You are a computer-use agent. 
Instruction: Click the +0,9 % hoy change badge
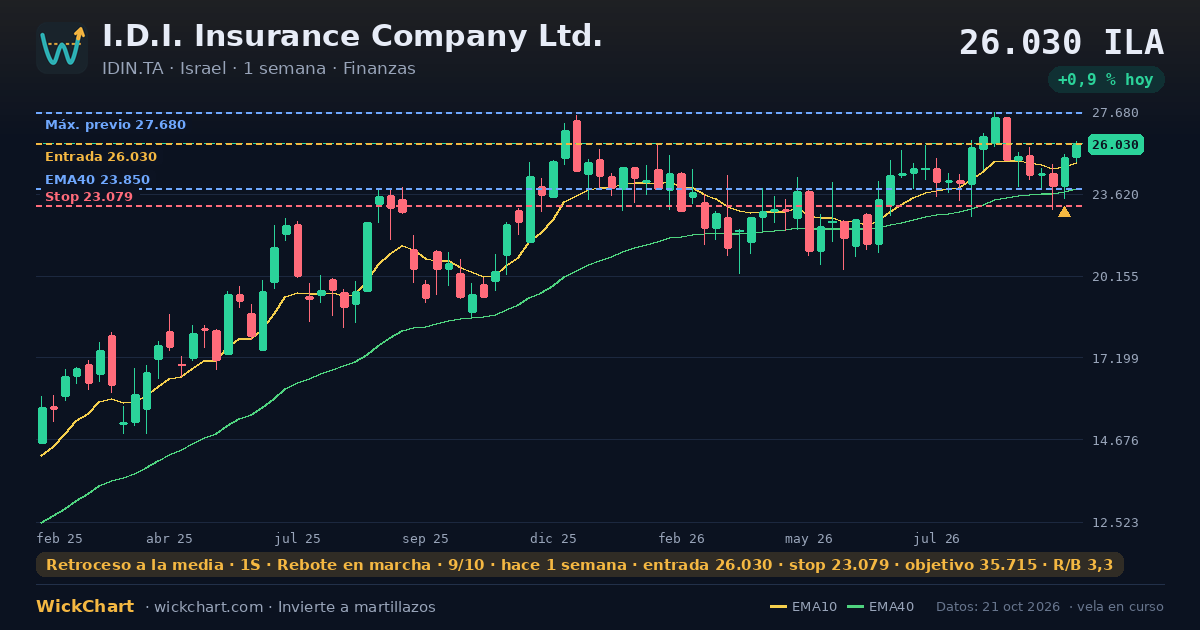1106,80
